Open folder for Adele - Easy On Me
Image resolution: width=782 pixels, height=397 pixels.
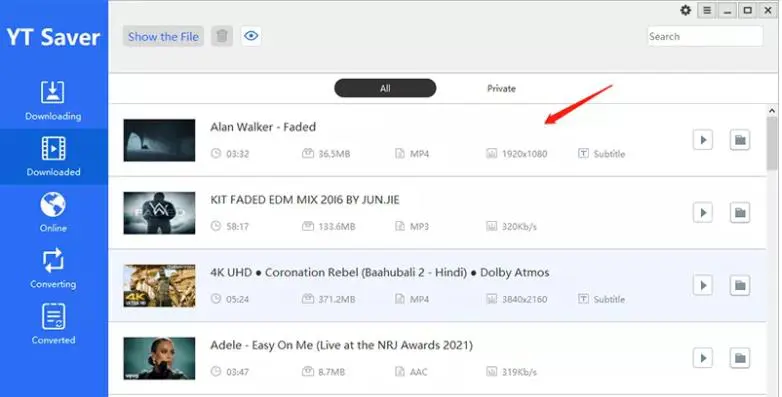[740, 358]
